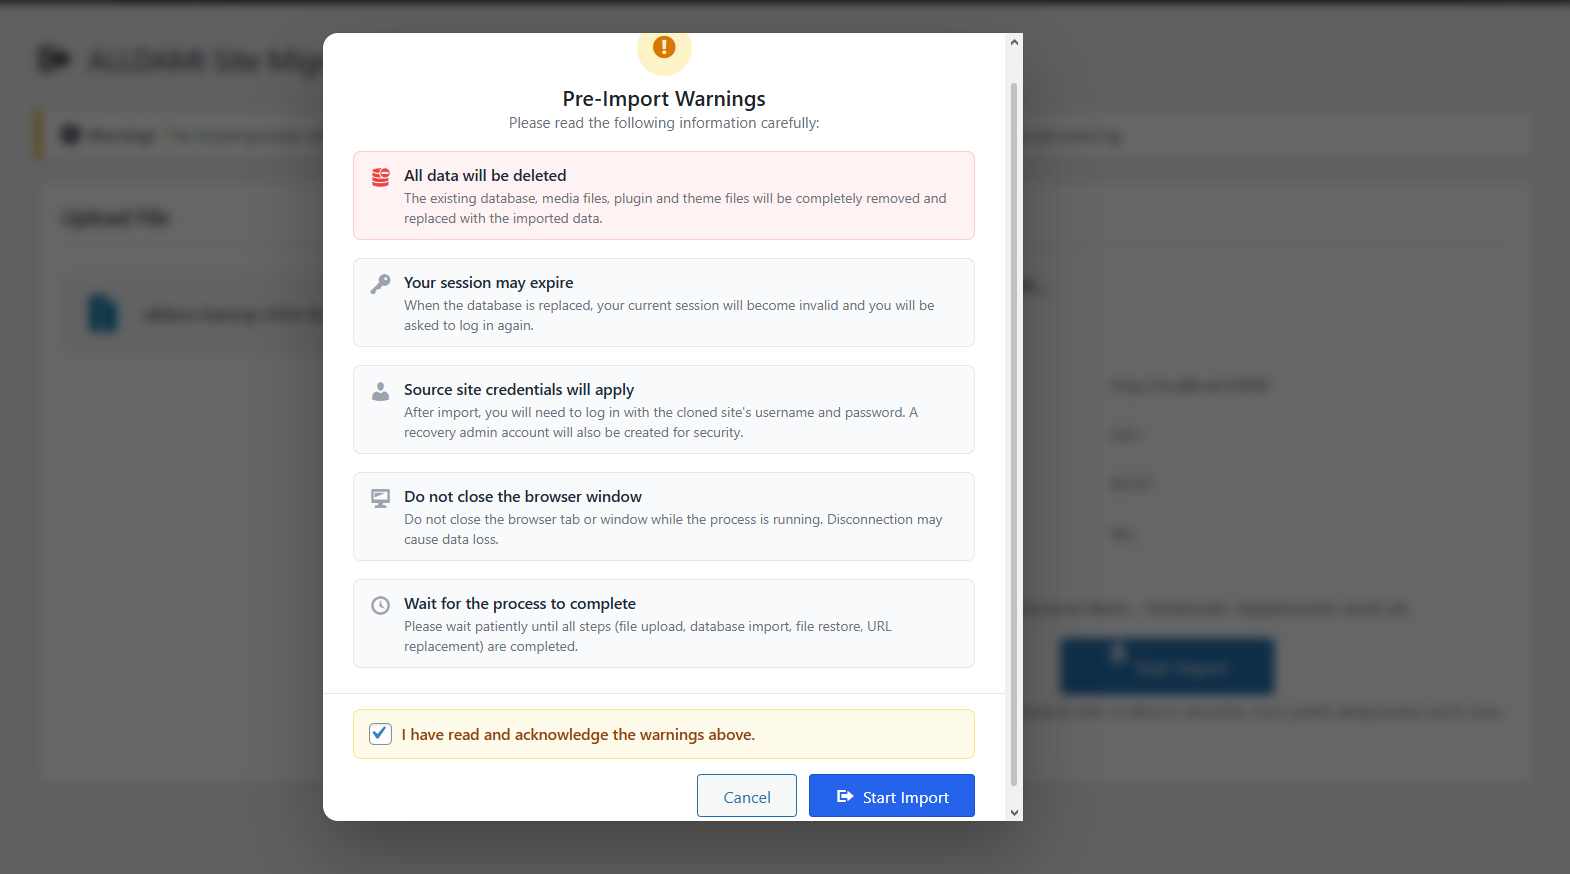Click the arrow icon inside Start Import
The image size is (1570, 874).
click(x=845, y=797)
